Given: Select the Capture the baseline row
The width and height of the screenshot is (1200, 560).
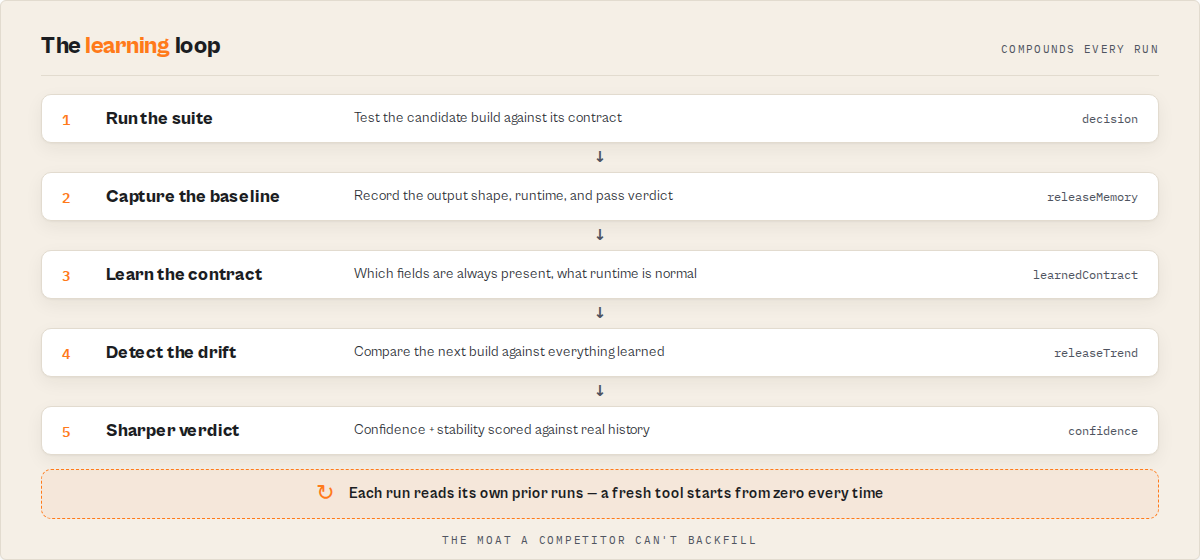Looking at the screenshot, I should point(600,196).
